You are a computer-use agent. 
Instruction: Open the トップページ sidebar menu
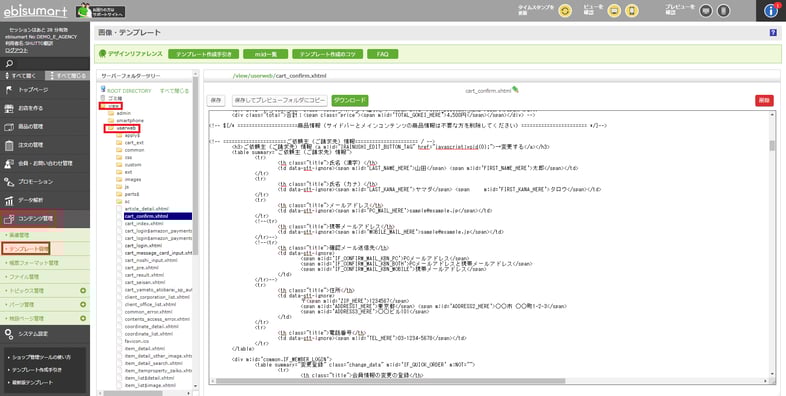click(x=45, y=90)
